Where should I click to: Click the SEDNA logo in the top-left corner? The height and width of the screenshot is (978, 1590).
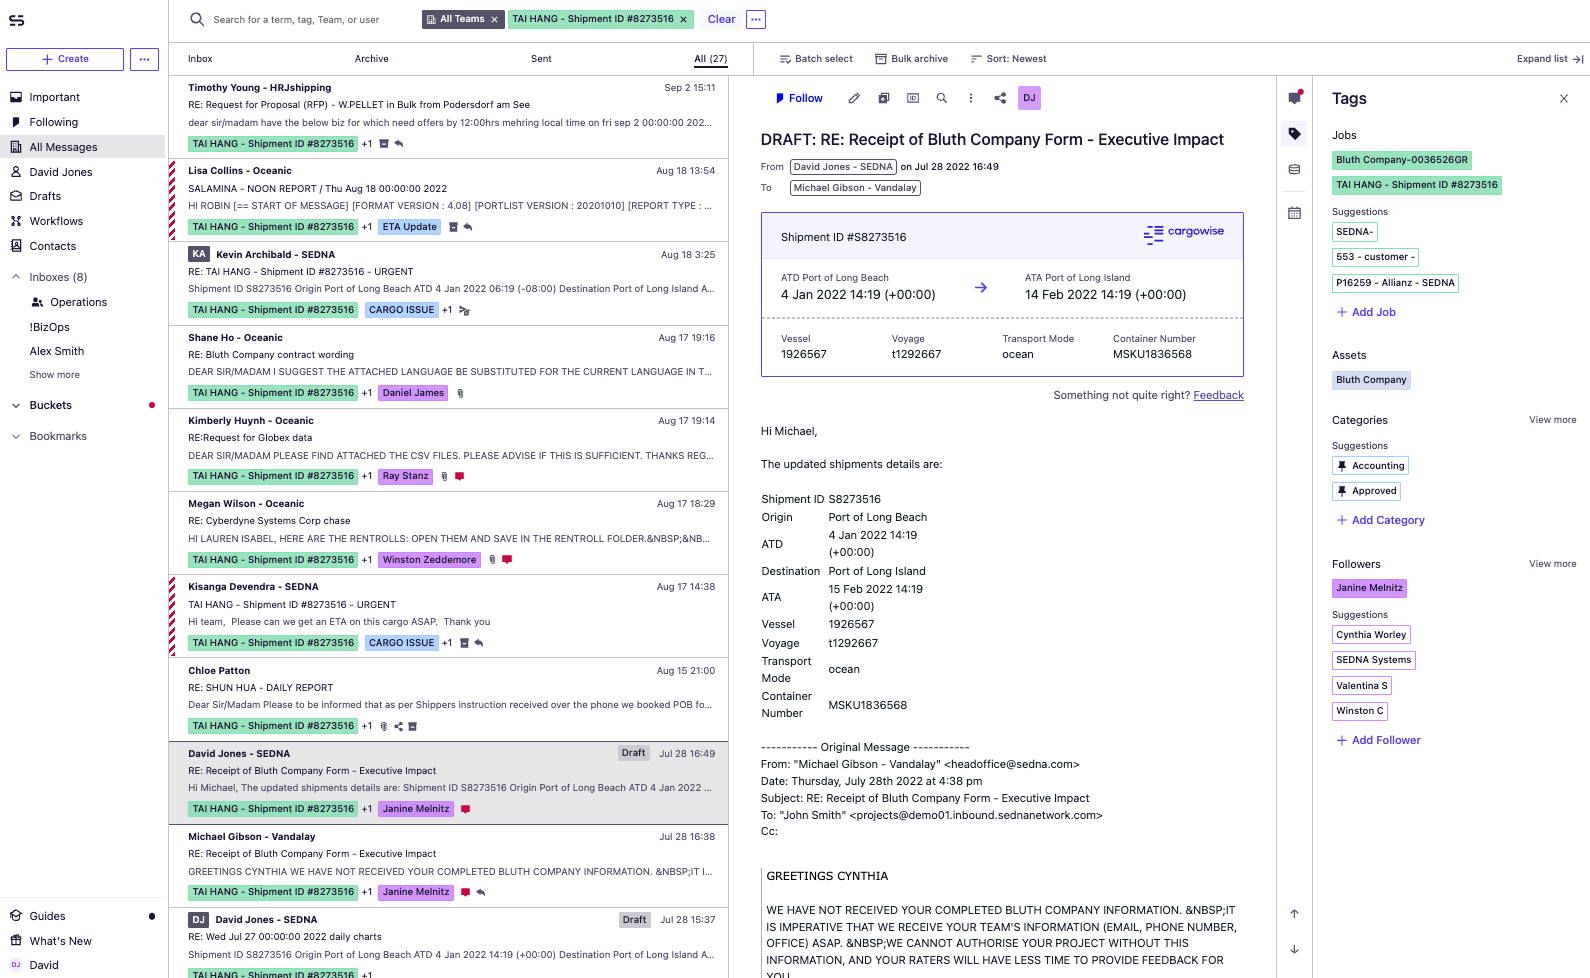[x=17, y=20]
